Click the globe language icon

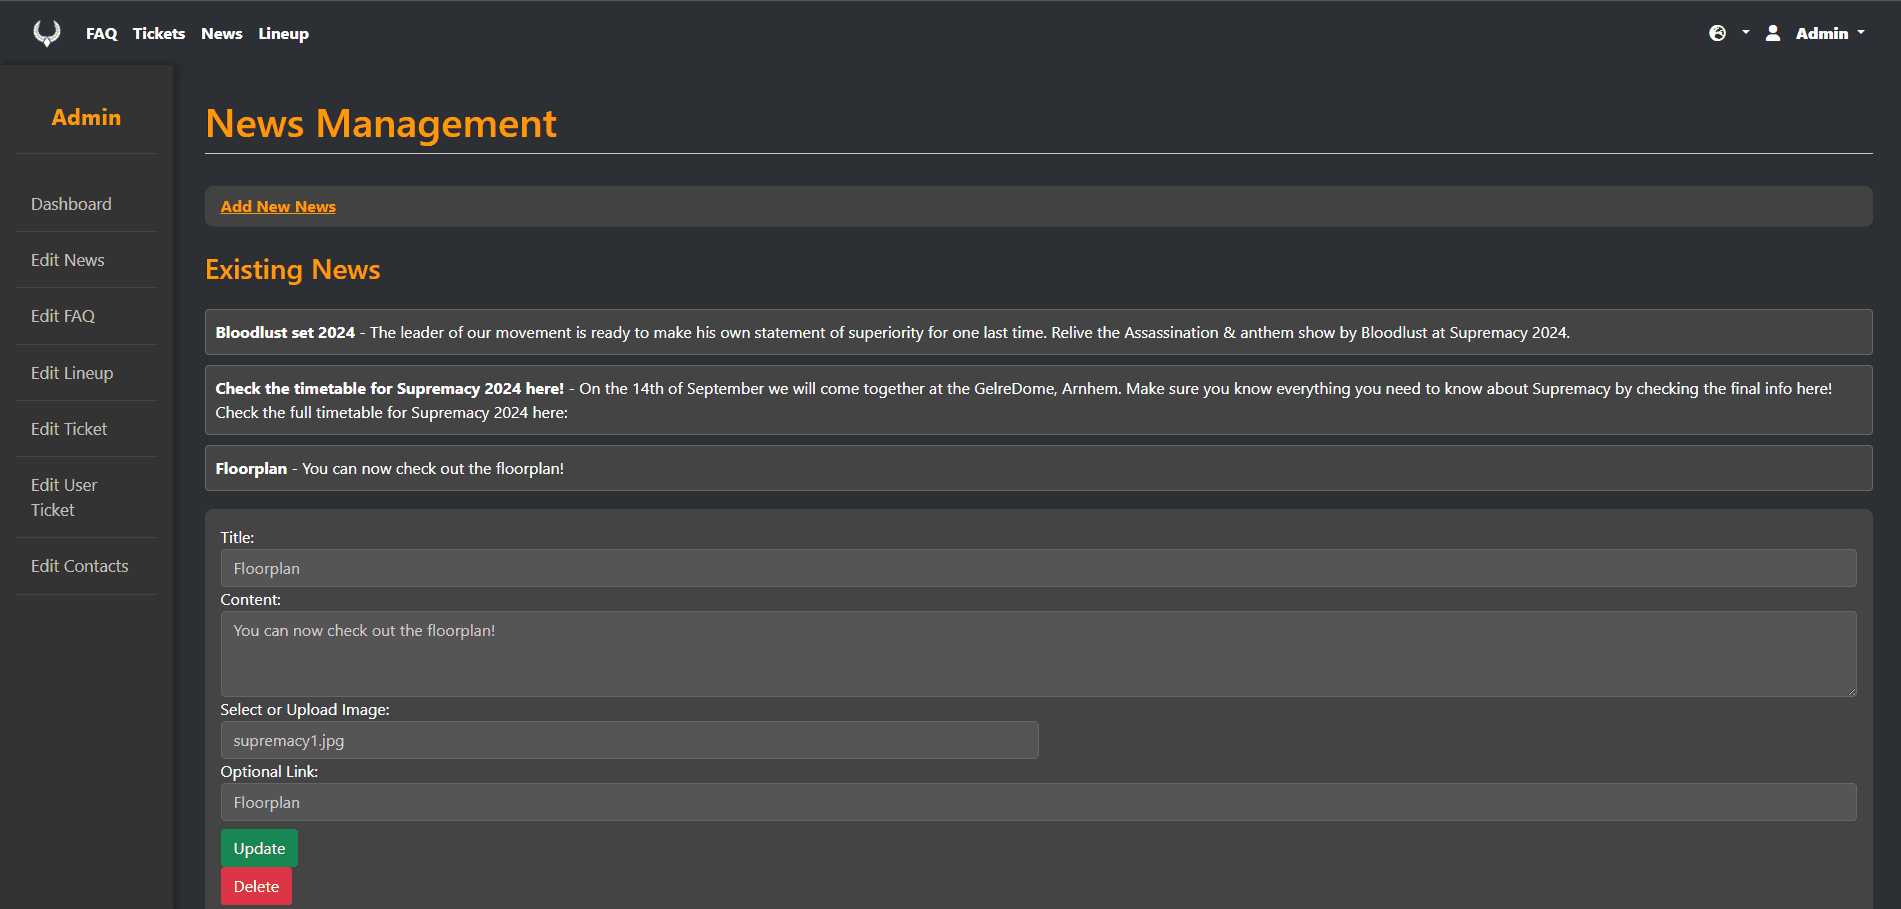(x=1717, y=33)
